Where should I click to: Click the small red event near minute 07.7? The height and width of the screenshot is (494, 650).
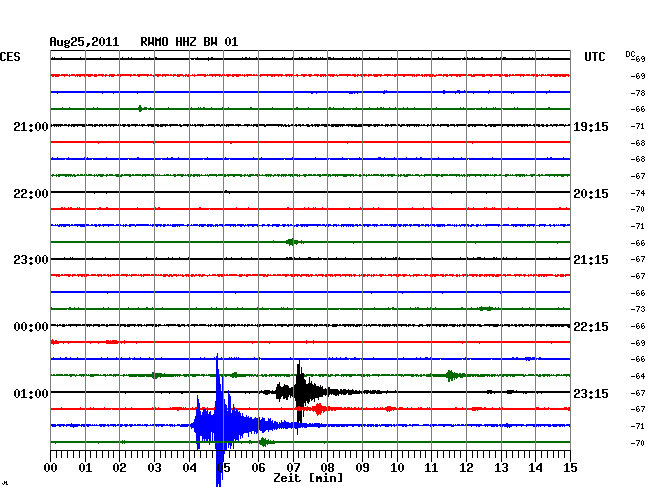click(x=318, y=409)
